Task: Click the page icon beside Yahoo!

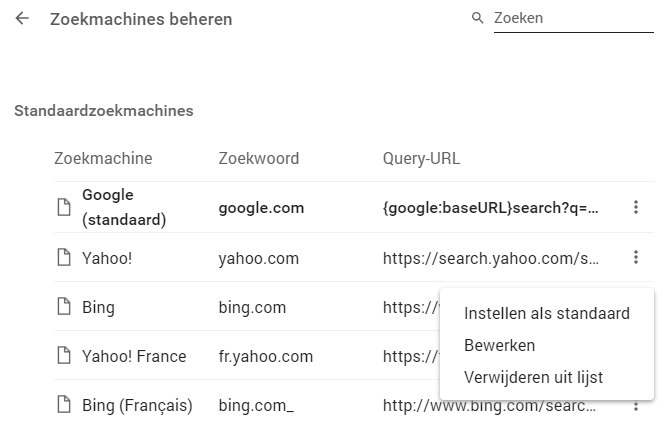Action: click(64, 258)
